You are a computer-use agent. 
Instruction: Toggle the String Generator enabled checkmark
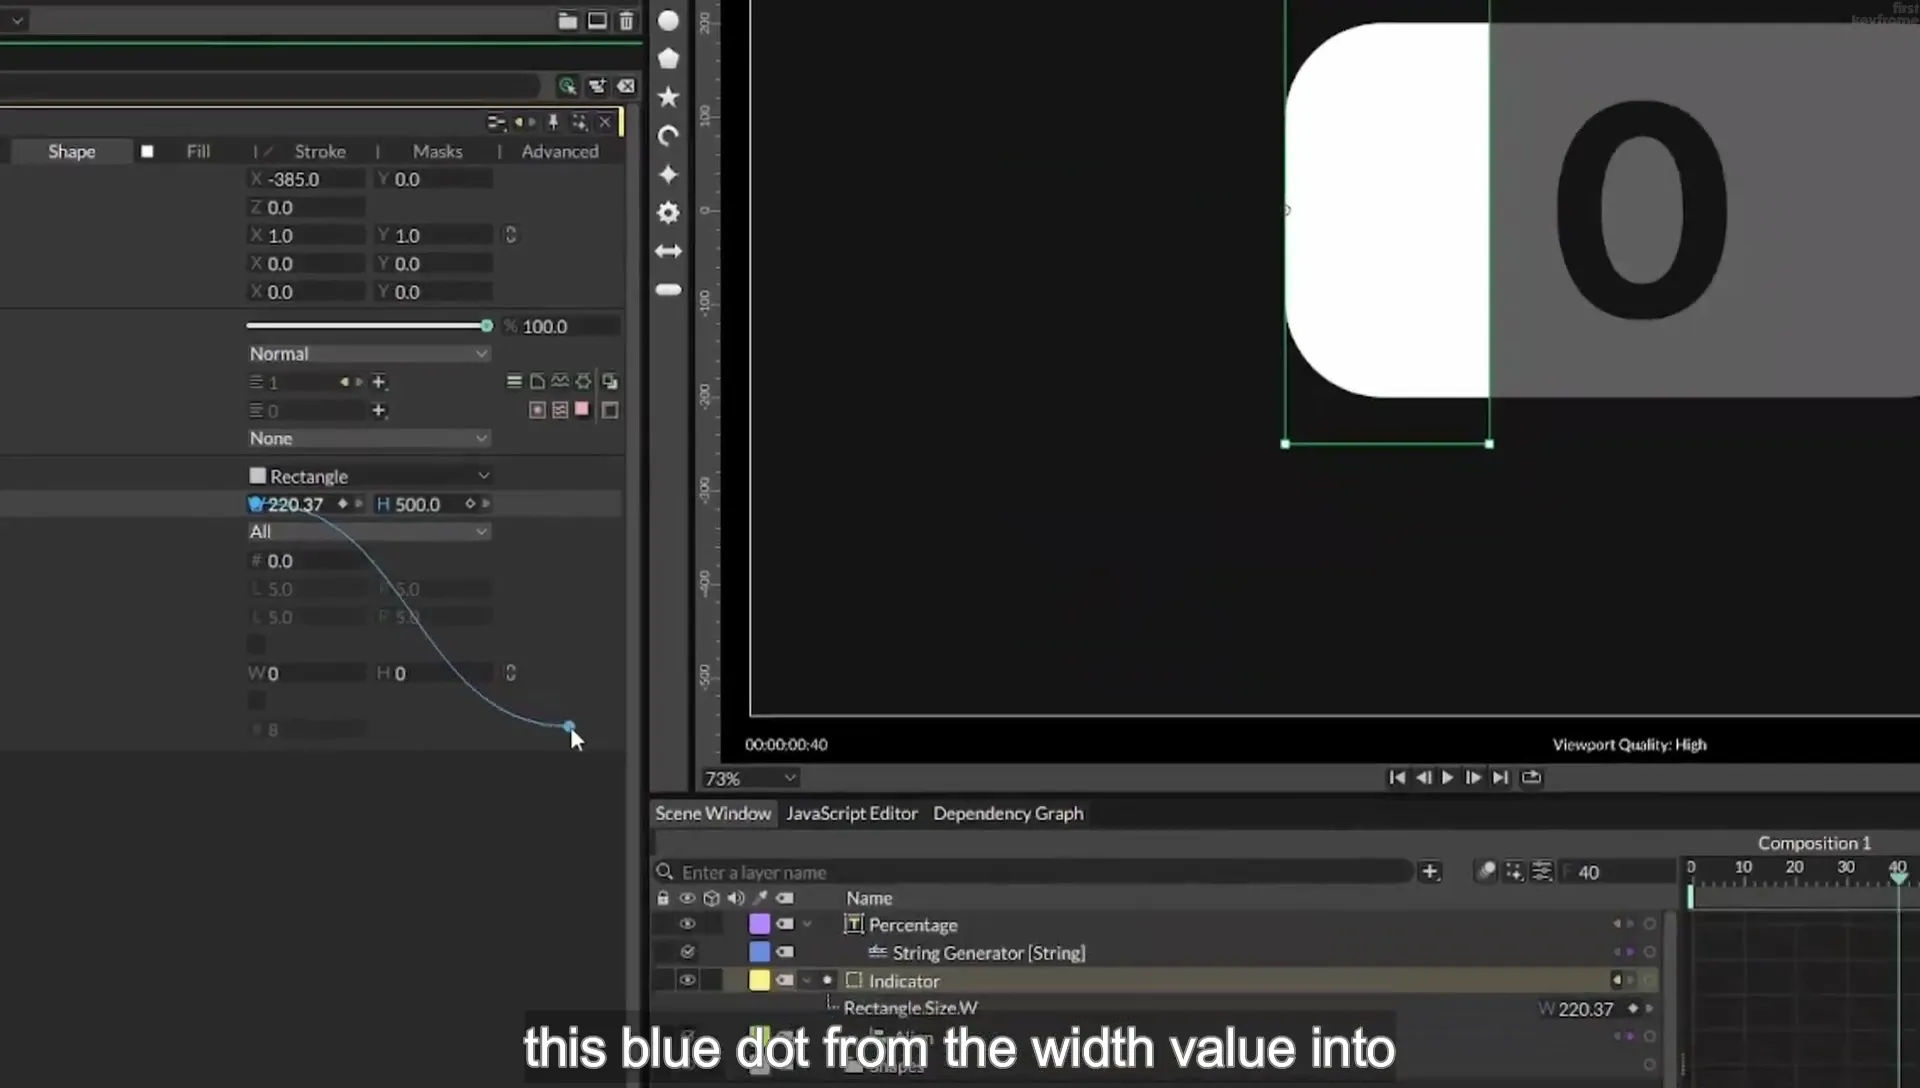point(687,952)
